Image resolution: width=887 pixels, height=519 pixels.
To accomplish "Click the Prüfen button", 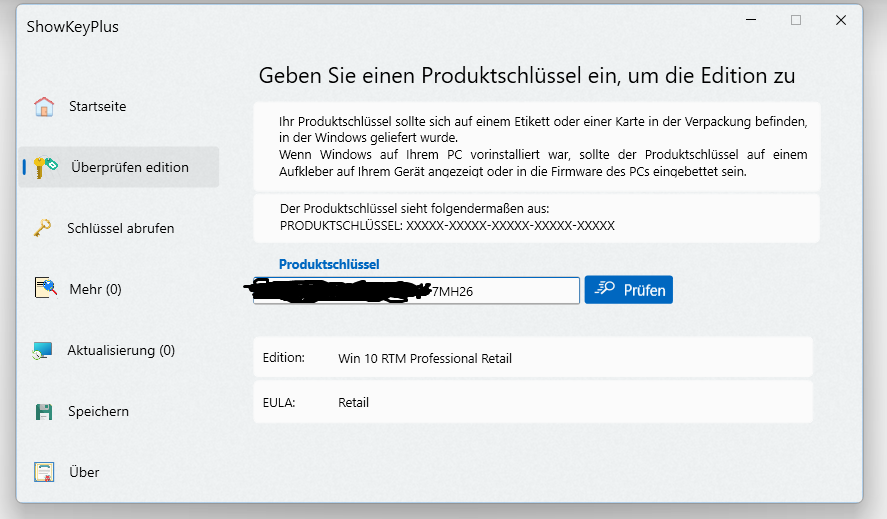I will click(x=628, y=290).
